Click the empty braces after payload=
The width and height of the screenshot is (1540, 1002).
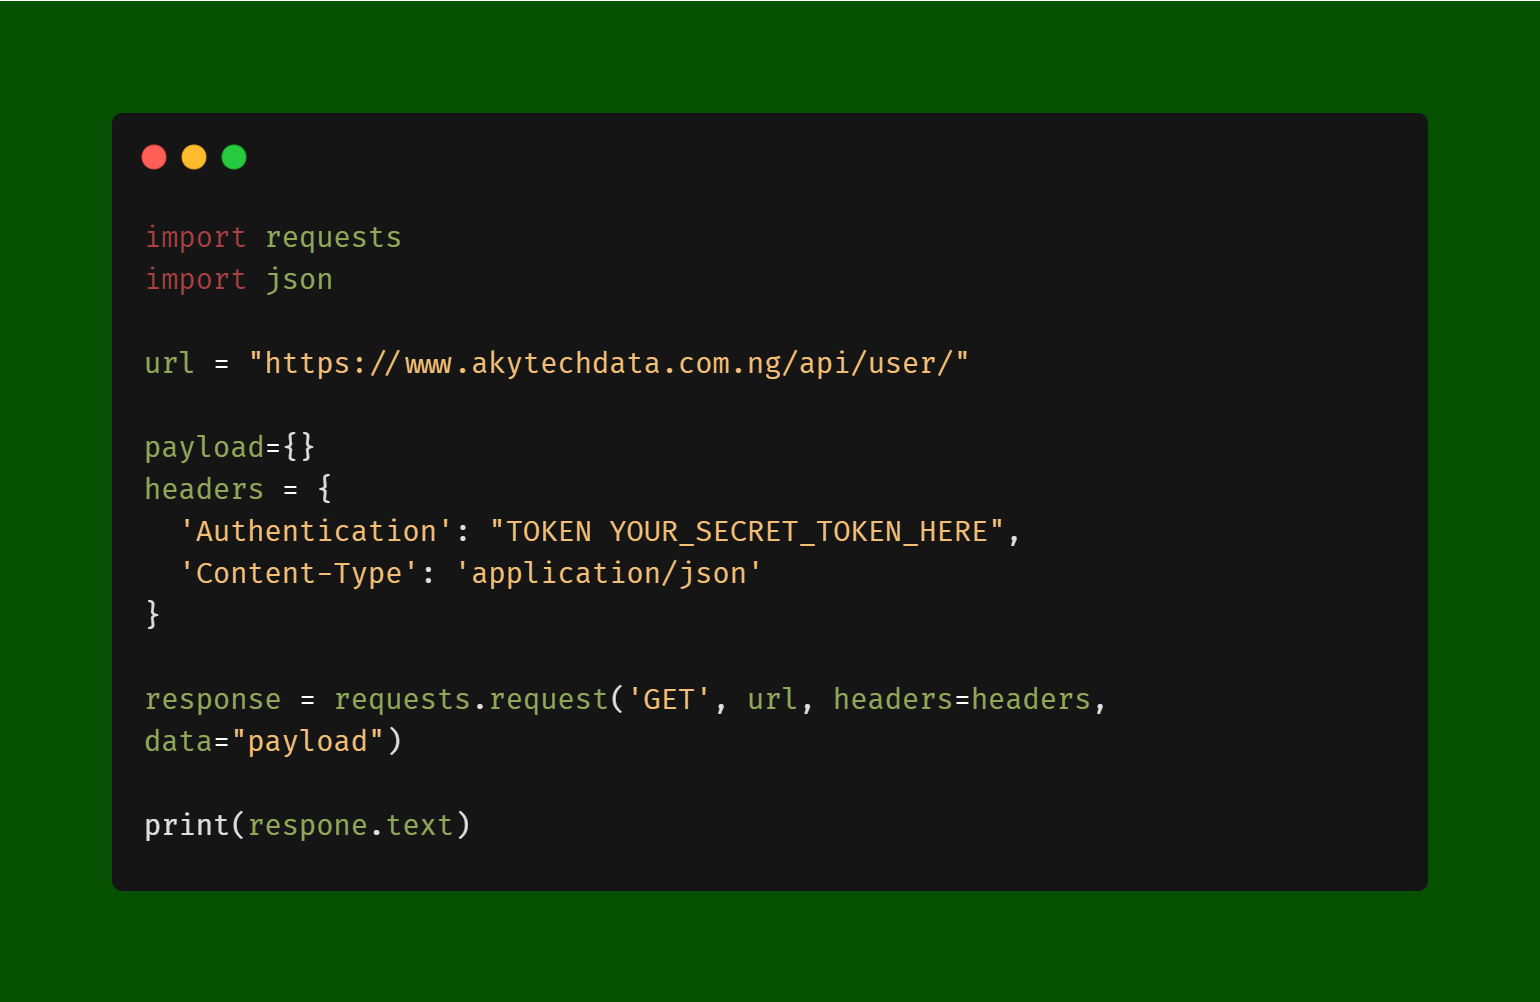tap(299, 447)
